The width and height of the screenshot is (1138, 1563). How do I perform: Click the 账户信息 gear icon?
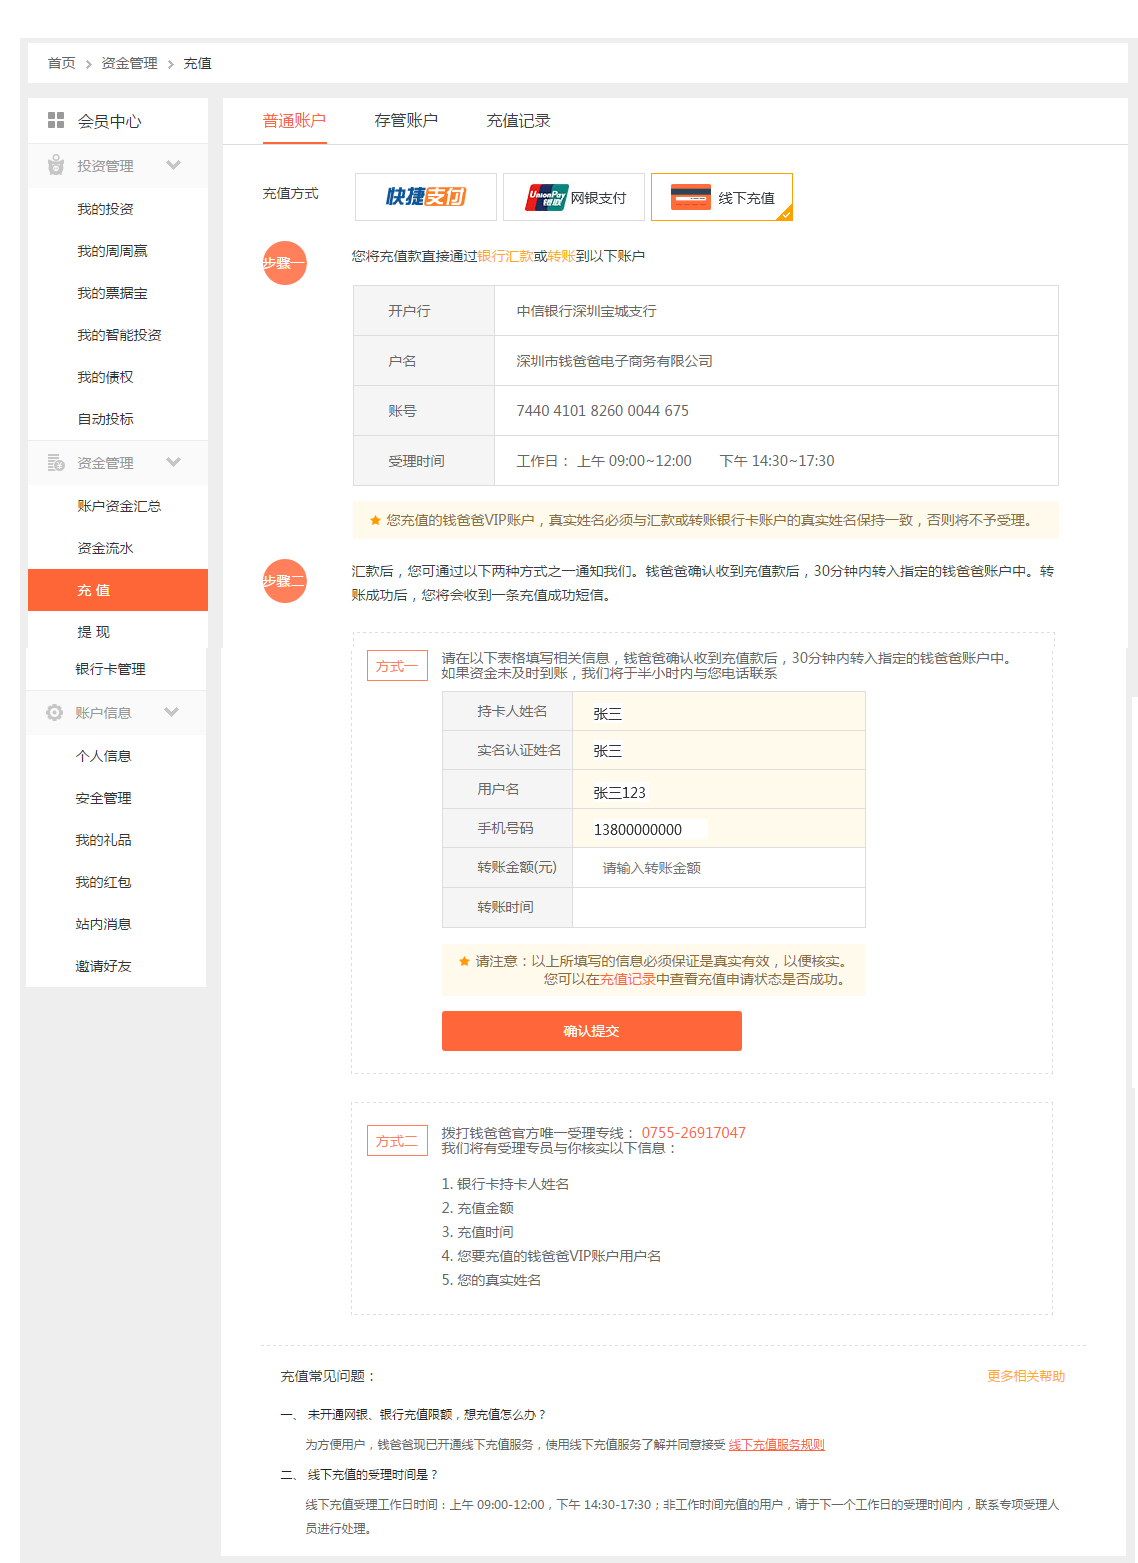coord(54,712)
